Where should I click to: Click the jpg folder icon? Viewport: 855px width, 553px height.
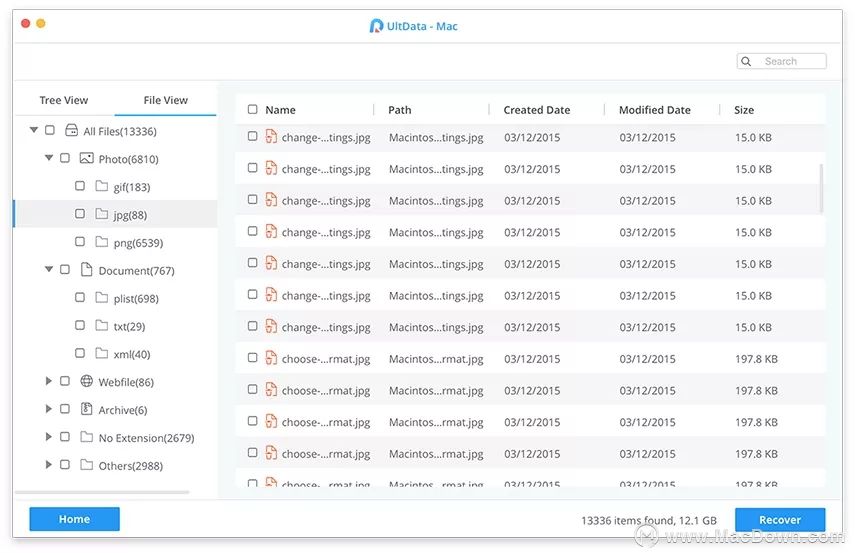tap(101, 214)
